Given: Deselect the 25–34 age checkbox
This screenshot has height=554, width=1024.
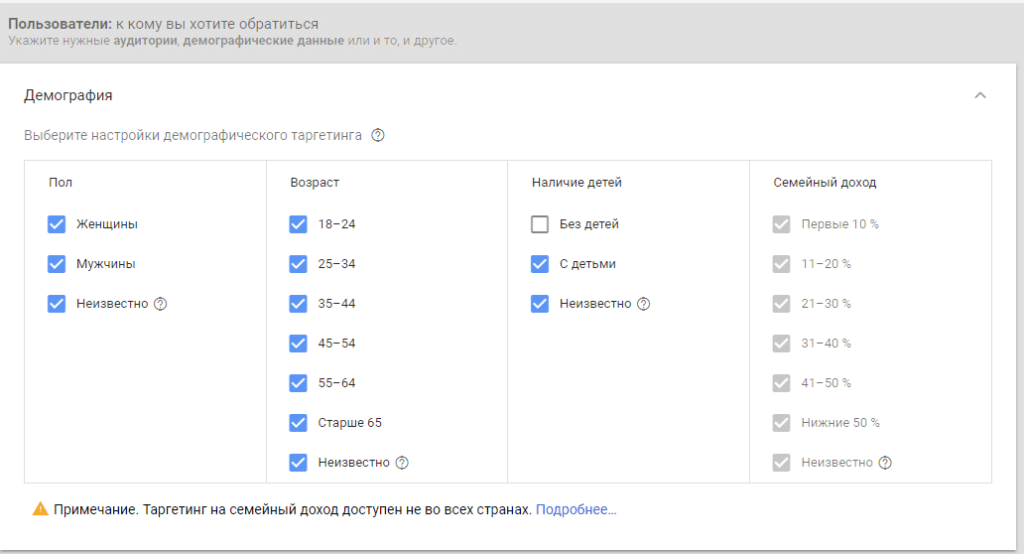Looking at the screenshot, I should pos(298,264).
